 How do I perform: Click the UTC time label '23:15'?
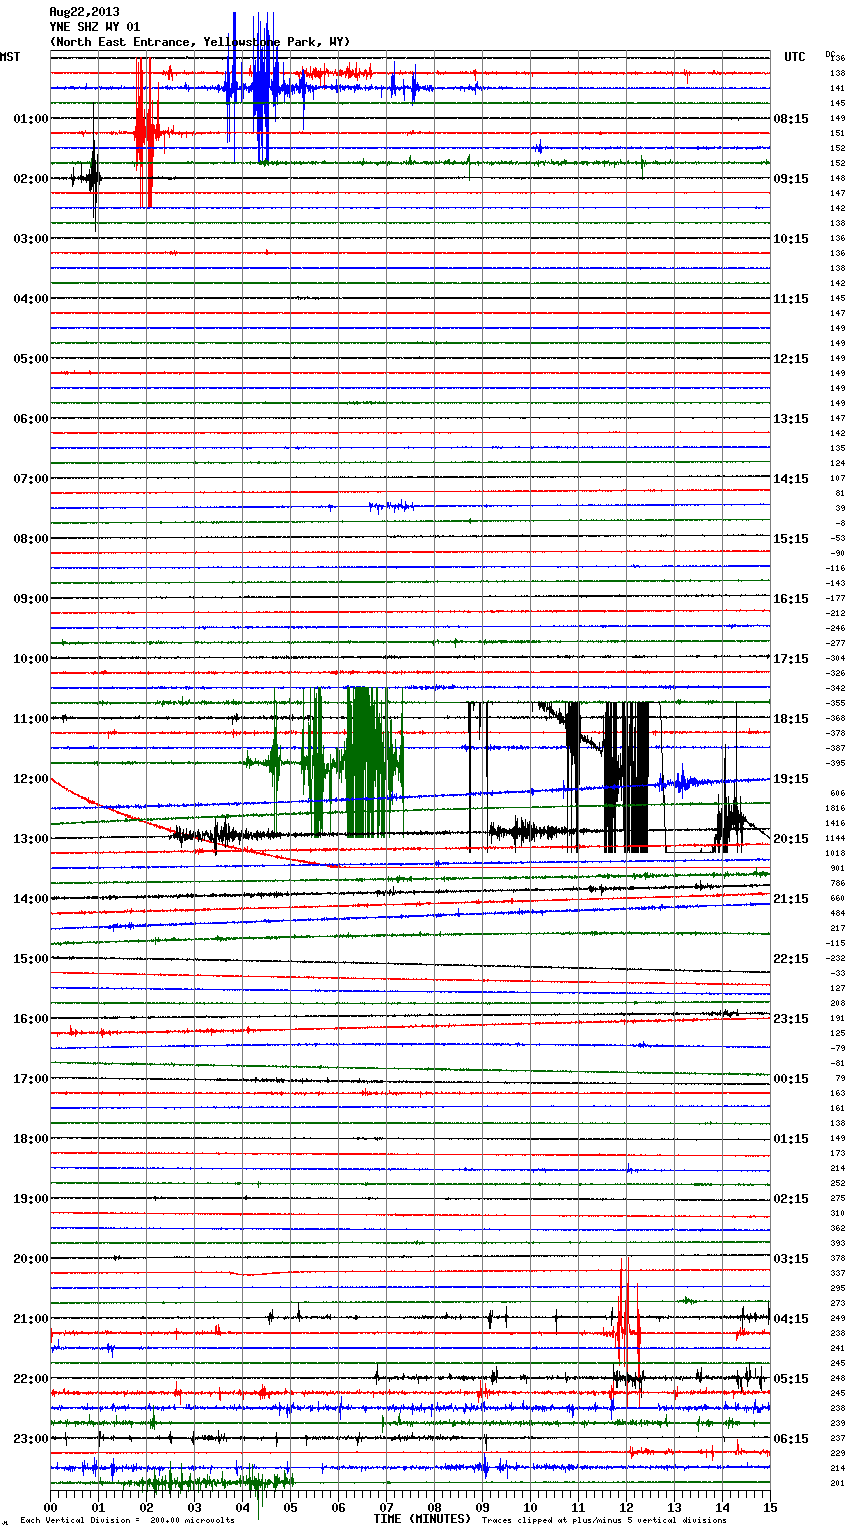[x=791, y=1019]
